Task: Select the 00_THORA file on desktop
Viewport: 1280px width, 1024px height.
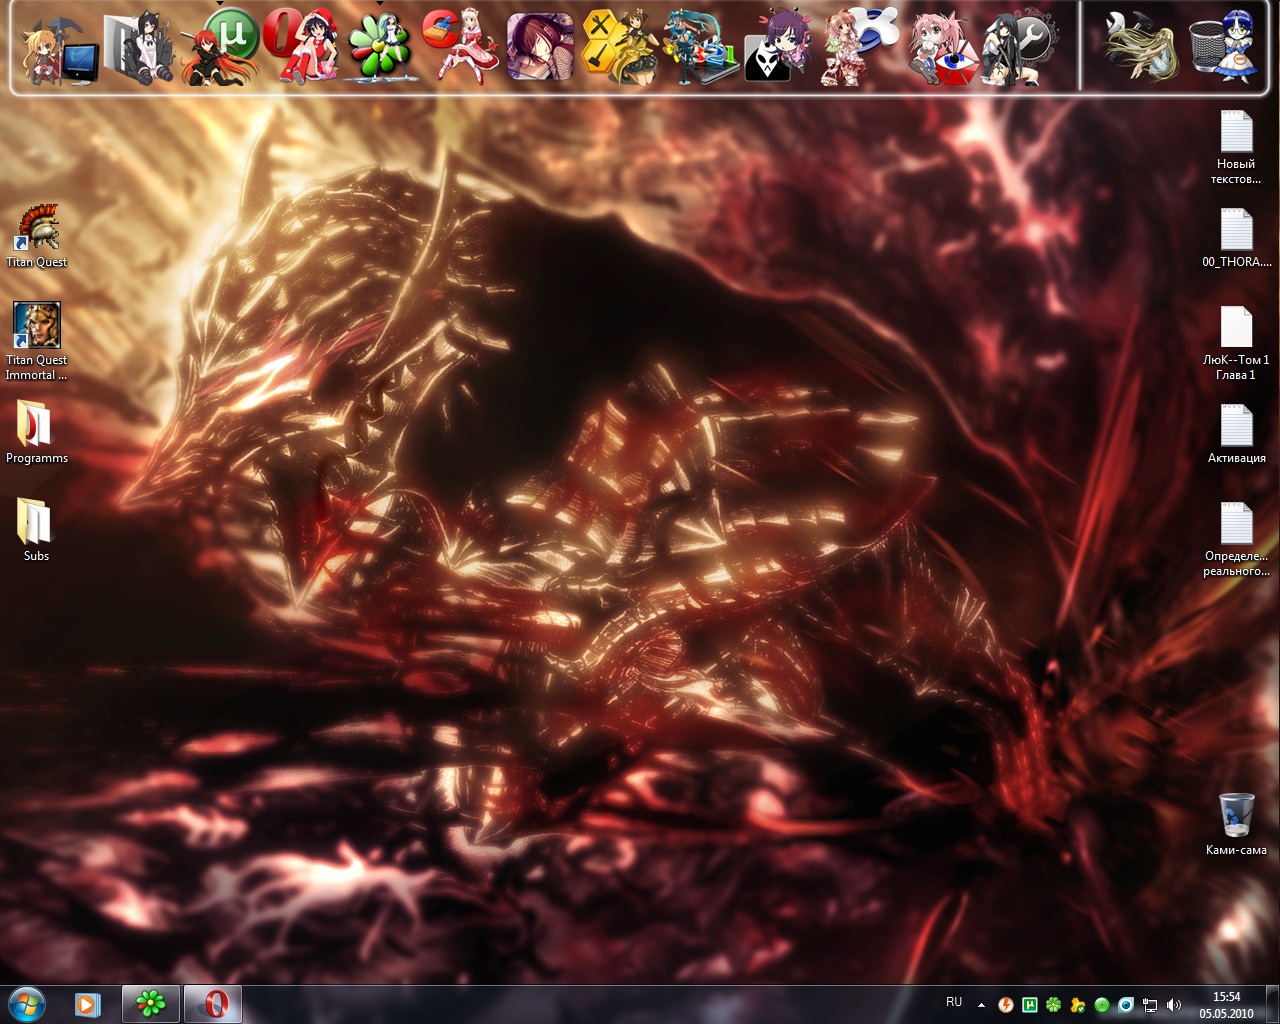Action: (1236, 238)
